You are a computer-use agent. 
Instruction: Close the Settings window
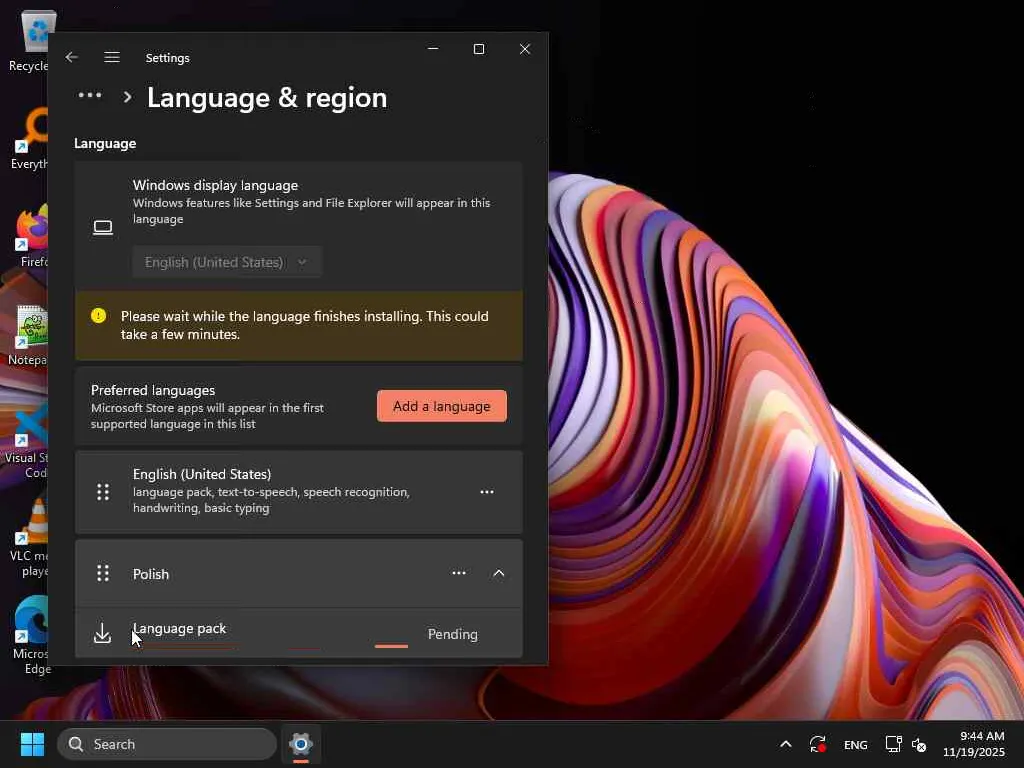[525, 49]
